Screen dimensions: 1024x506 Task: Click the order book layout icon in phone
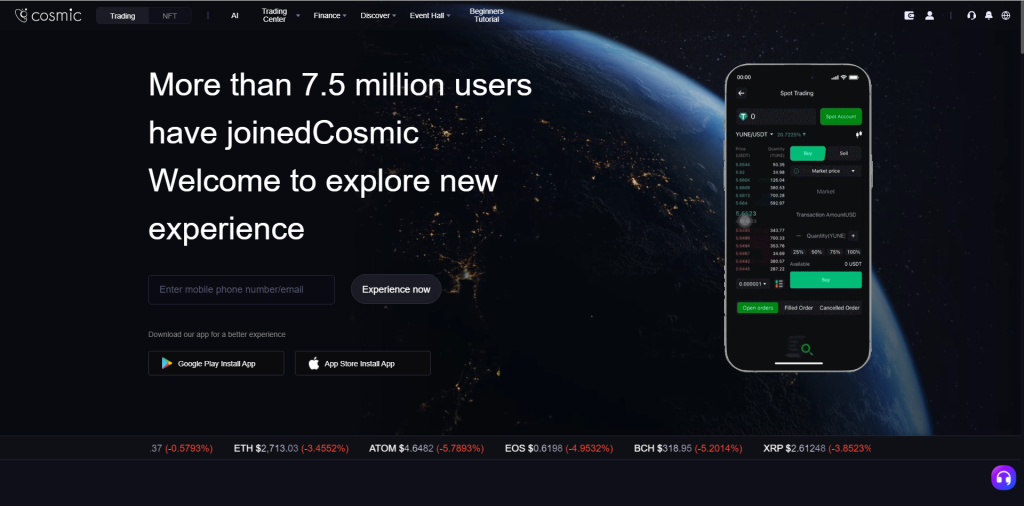coord(779,283)
